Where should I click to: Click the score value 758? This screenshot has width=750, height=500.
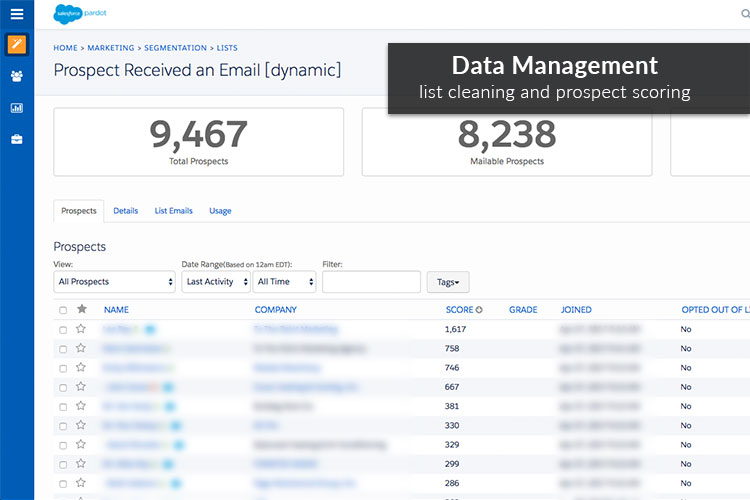(452, 348)
